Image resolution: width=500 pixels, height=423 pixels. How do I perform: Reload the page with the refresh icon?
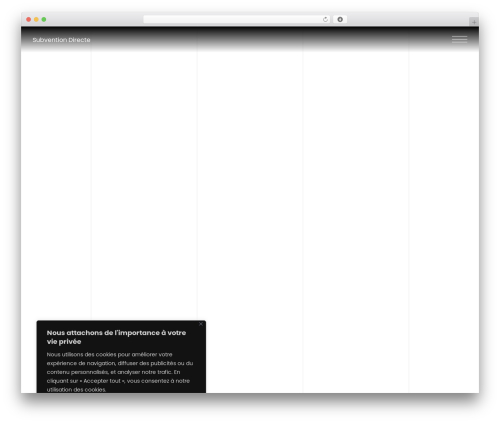coord(325,19)
